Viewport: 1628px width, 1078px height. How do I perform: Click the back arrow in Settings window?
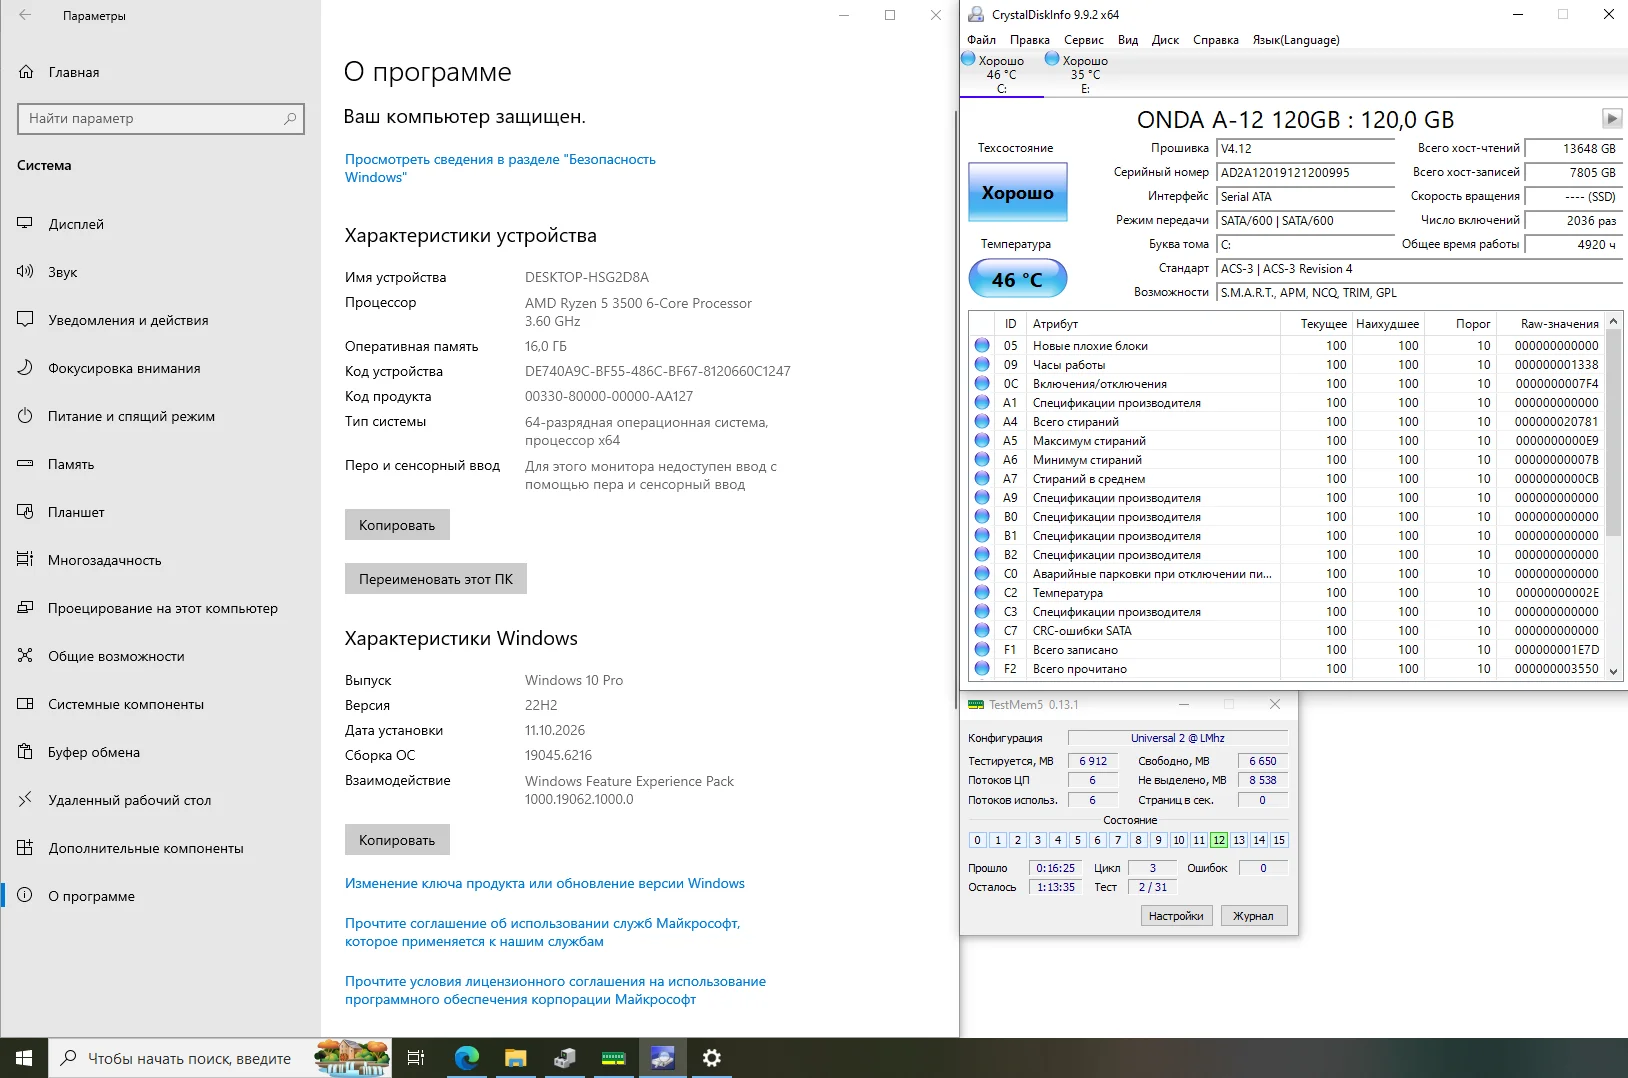click(x=25, y=15)
